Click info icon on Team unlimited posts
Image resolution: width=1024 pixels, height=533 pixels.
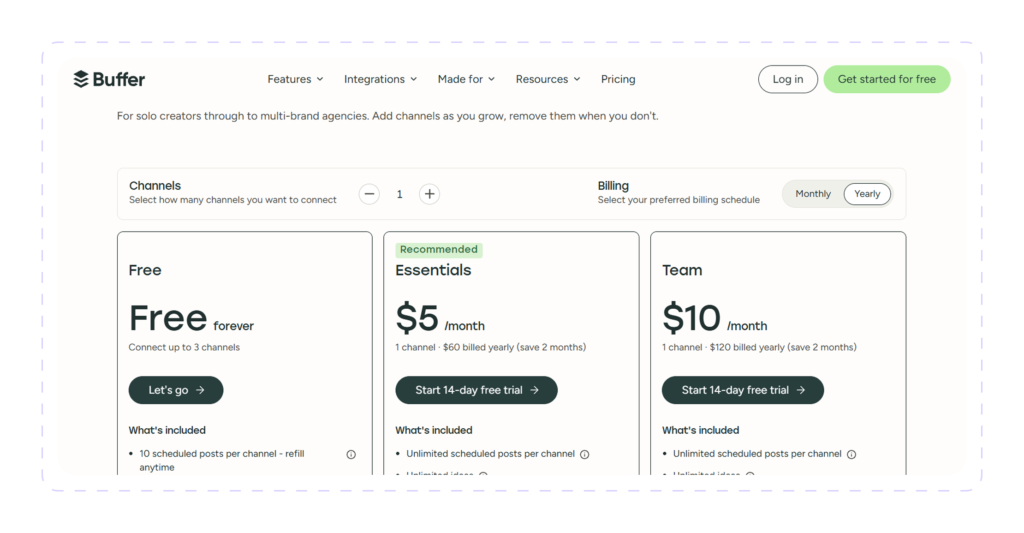[852, 455]
